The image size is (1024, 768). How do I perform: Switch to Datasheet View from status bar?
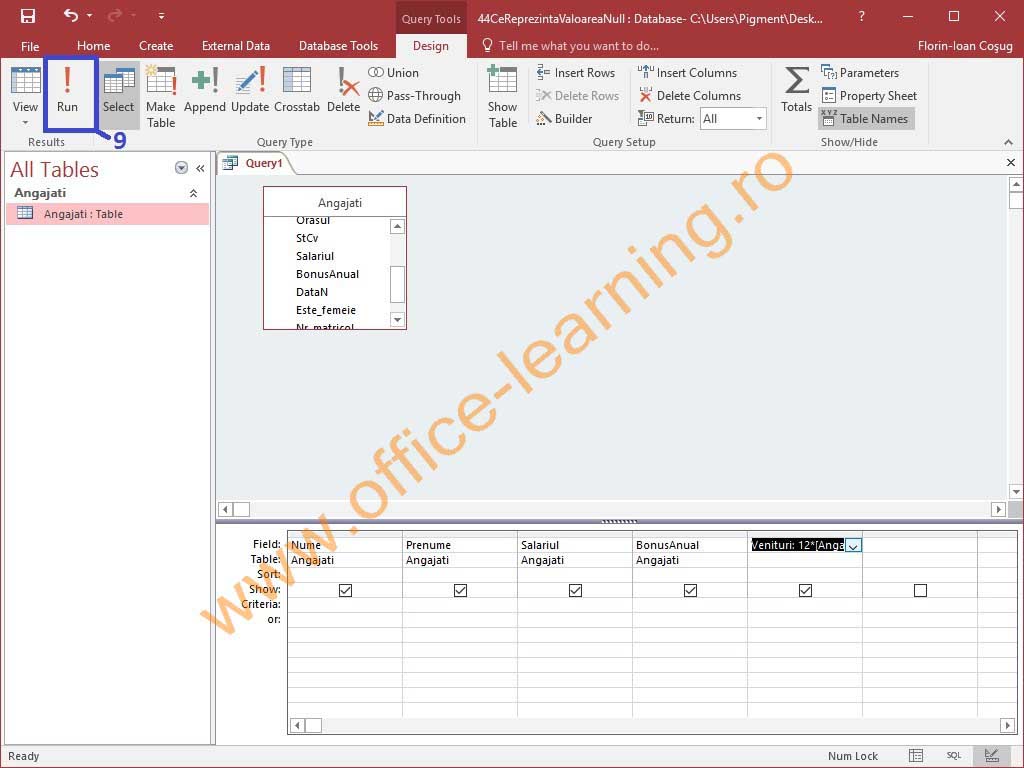(916, 756)
